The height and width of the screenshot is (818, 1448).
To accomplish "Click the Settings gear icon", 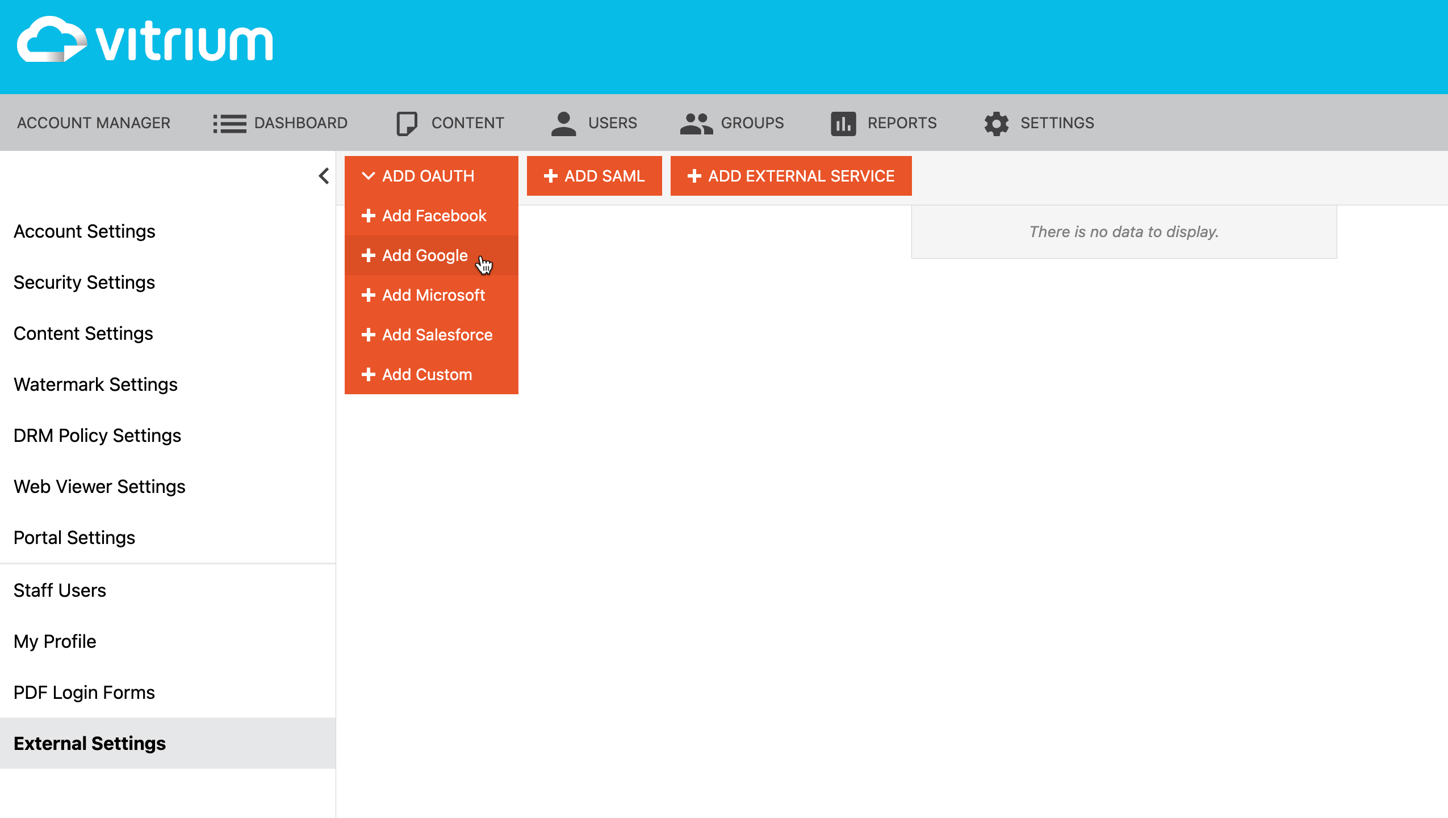I will (x=996, y=123).
